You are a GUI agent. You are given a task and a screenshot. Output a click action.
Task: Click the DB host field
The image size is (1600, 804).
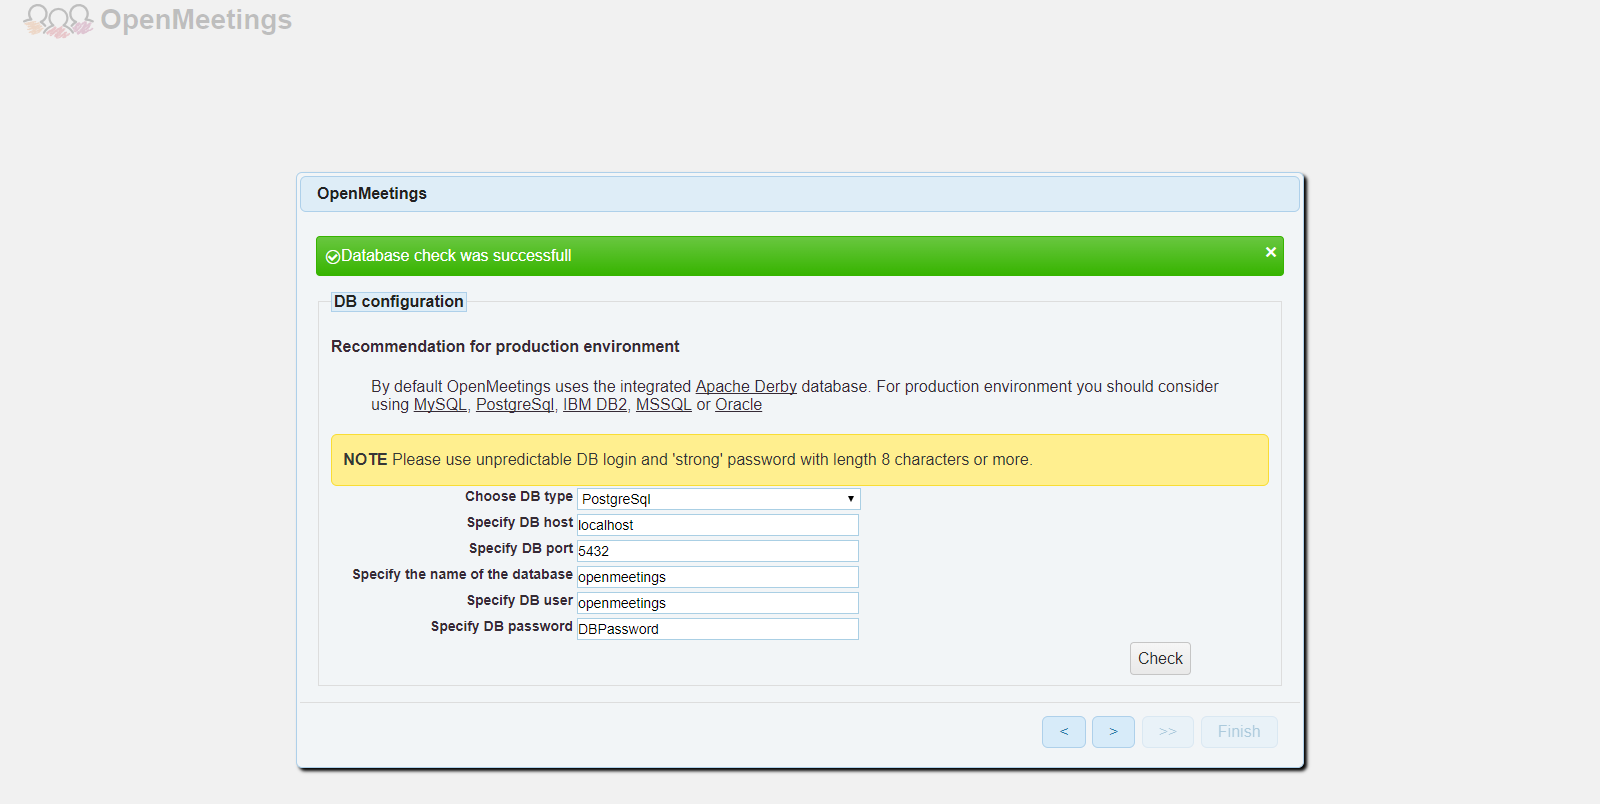pos(718,525)
